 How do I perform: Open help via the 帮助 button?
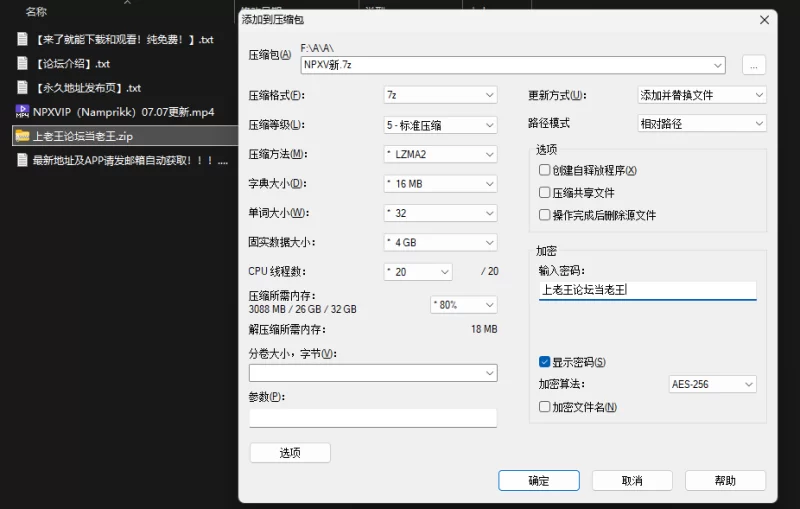point(725,480)
